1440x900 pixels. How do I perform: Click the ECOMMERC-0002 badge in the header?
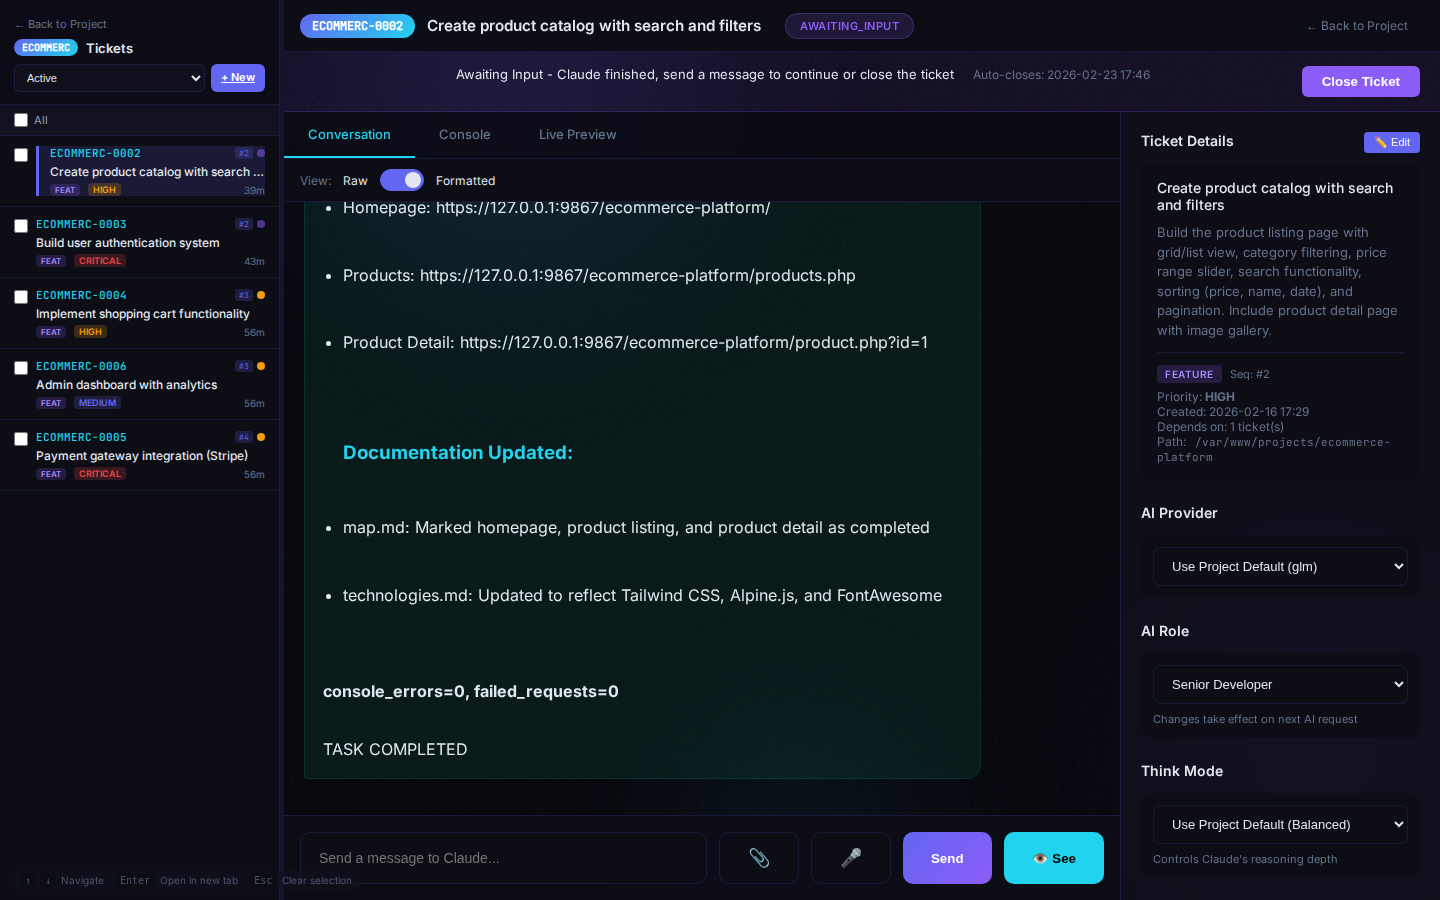coord(357,26)
